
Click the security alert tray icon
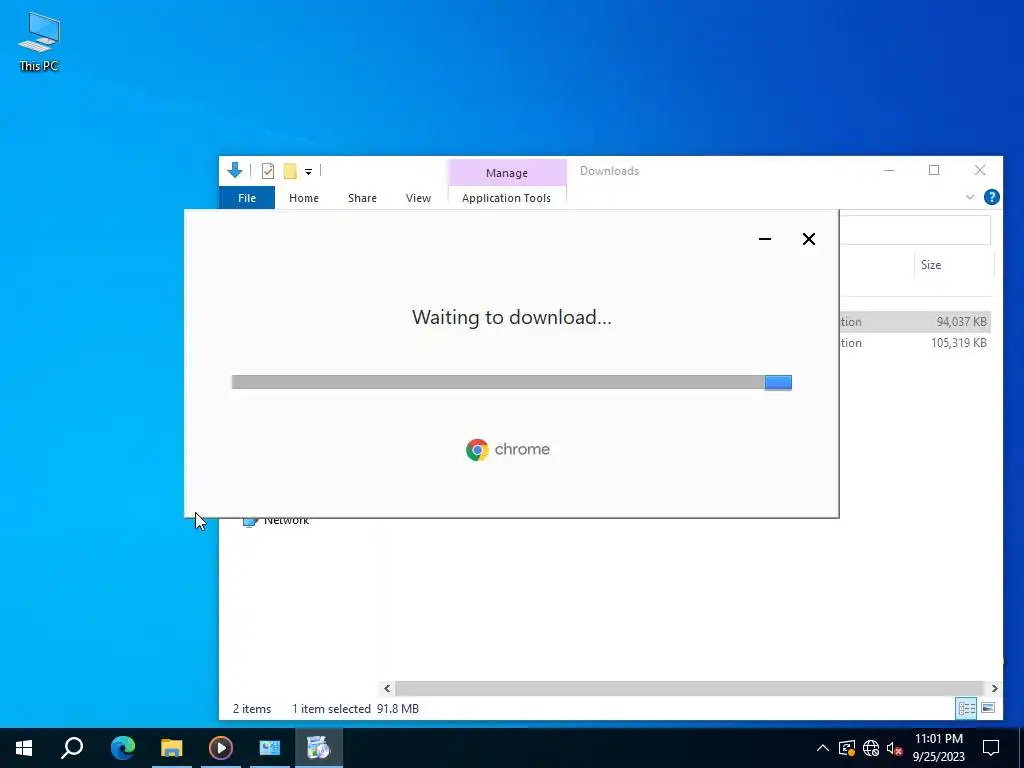pyautogui.click(x=847, y=748)
